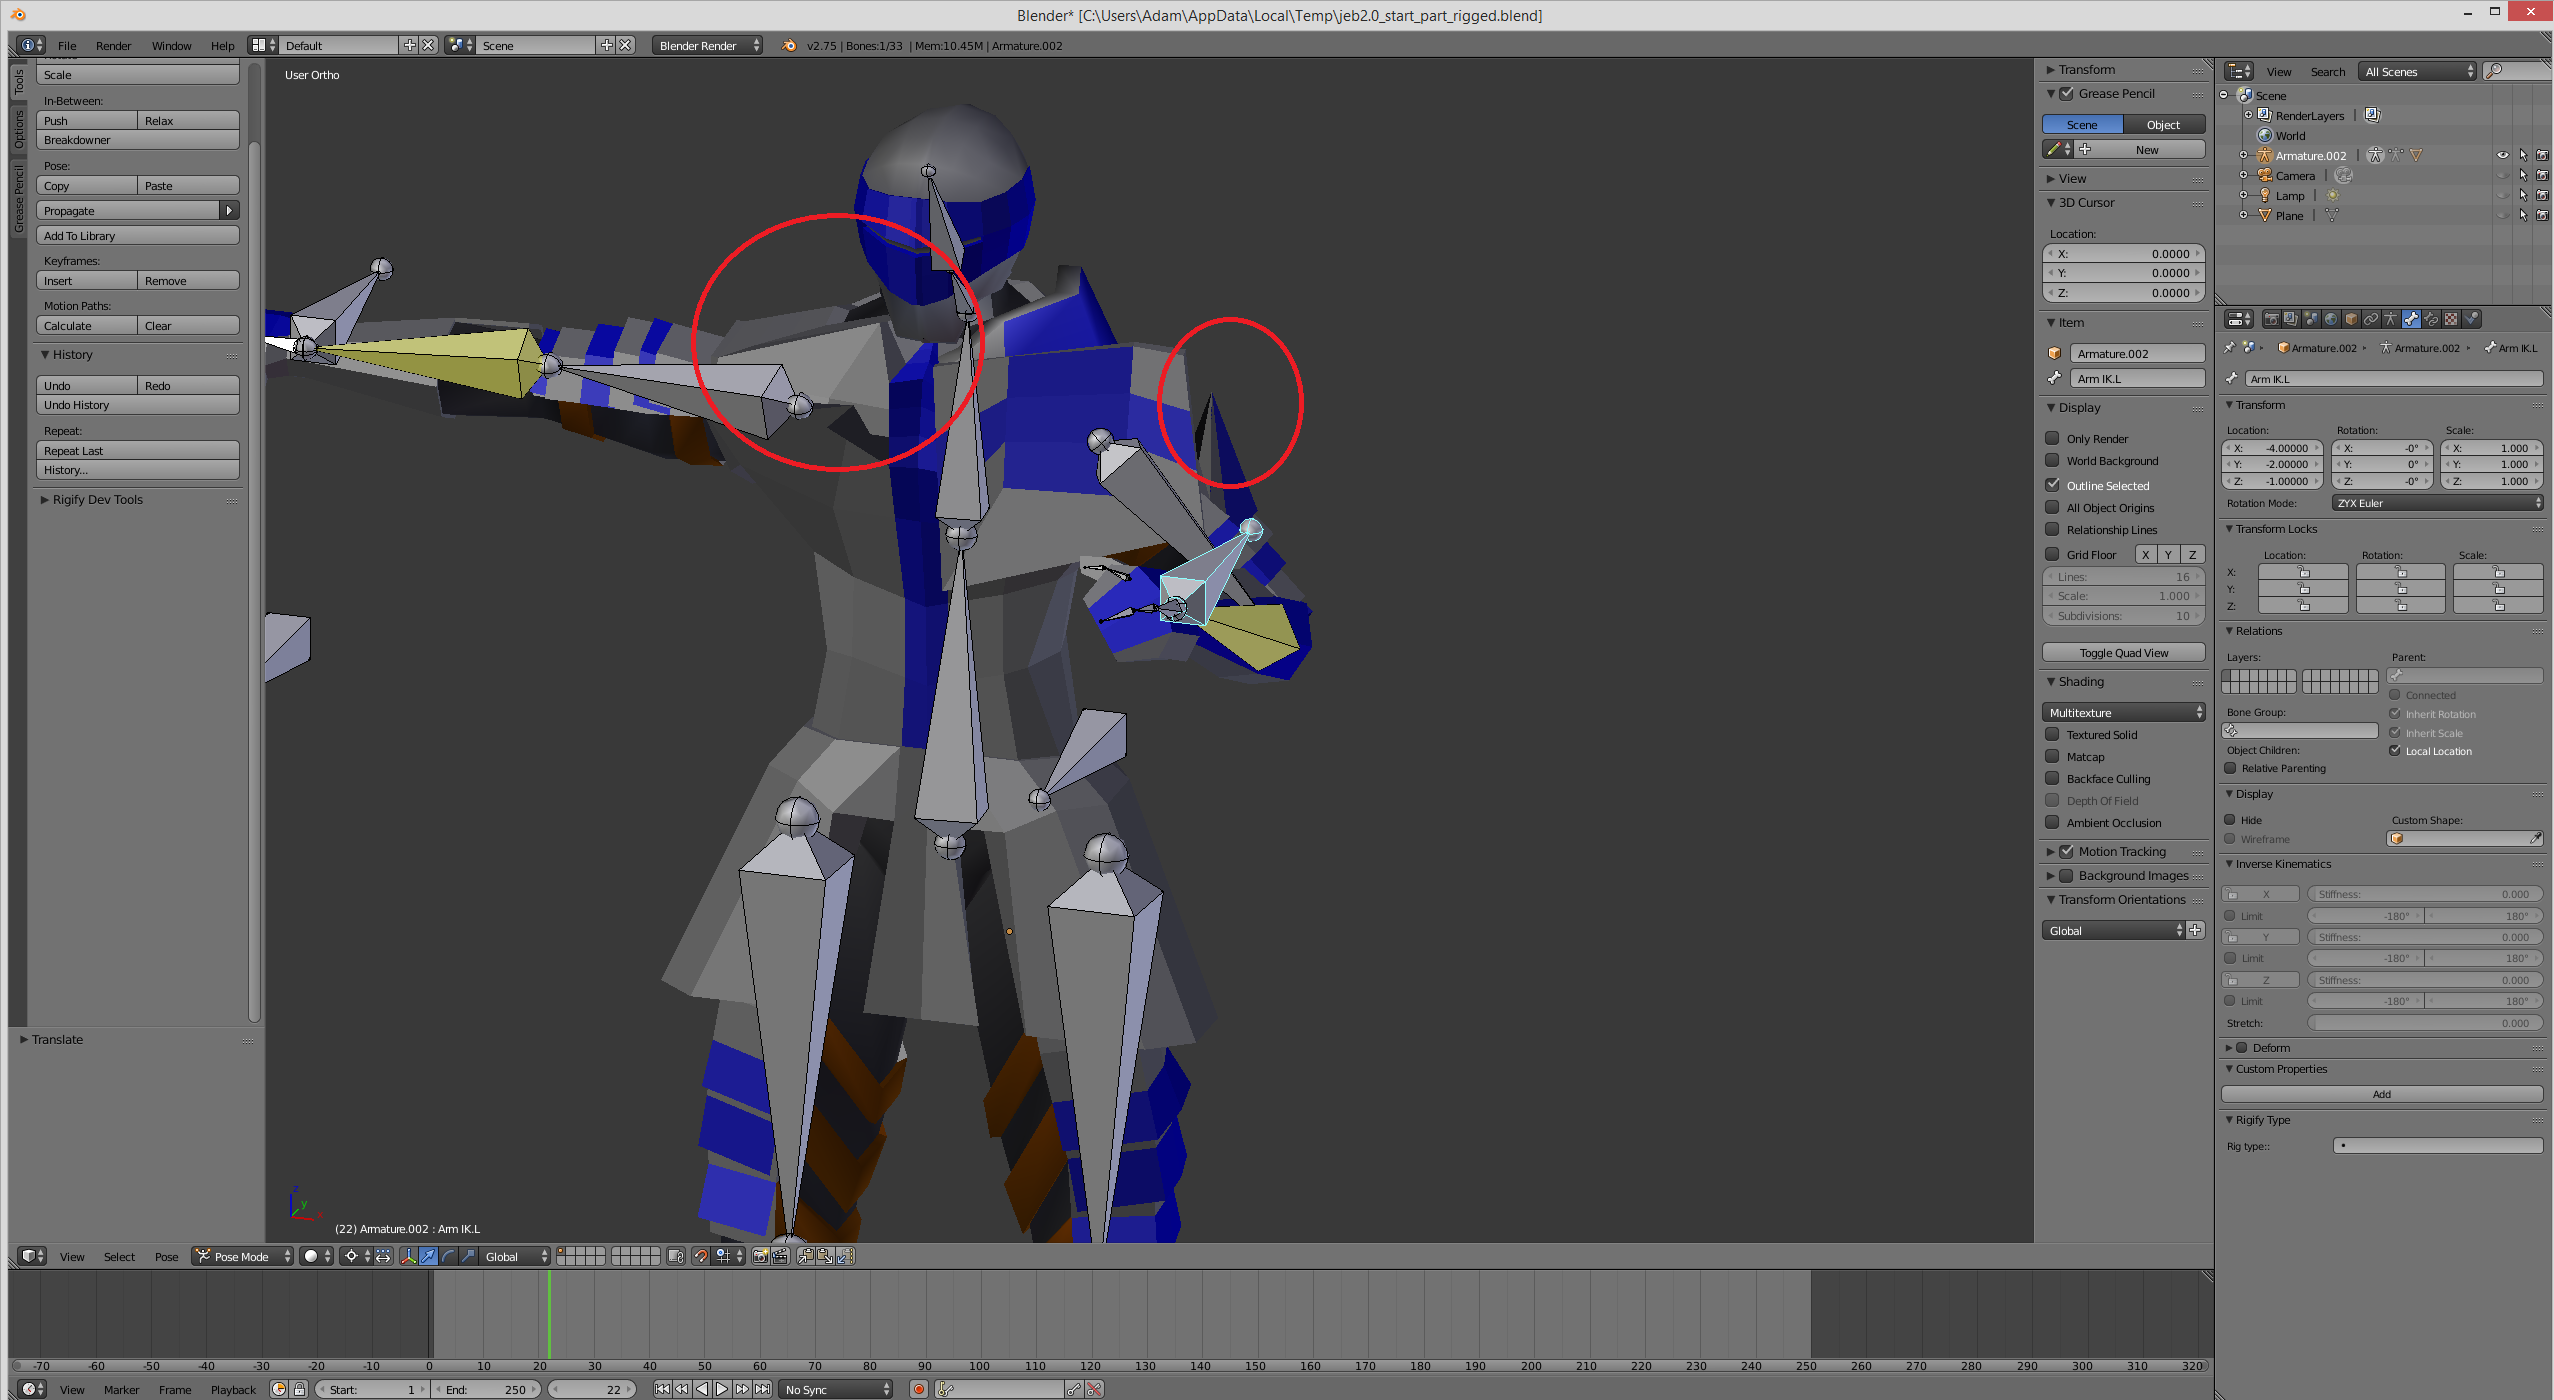Enable the Ambient Occlusion checkbox
Screen dimensions: 2554x1400
(x=2052, y=822)
